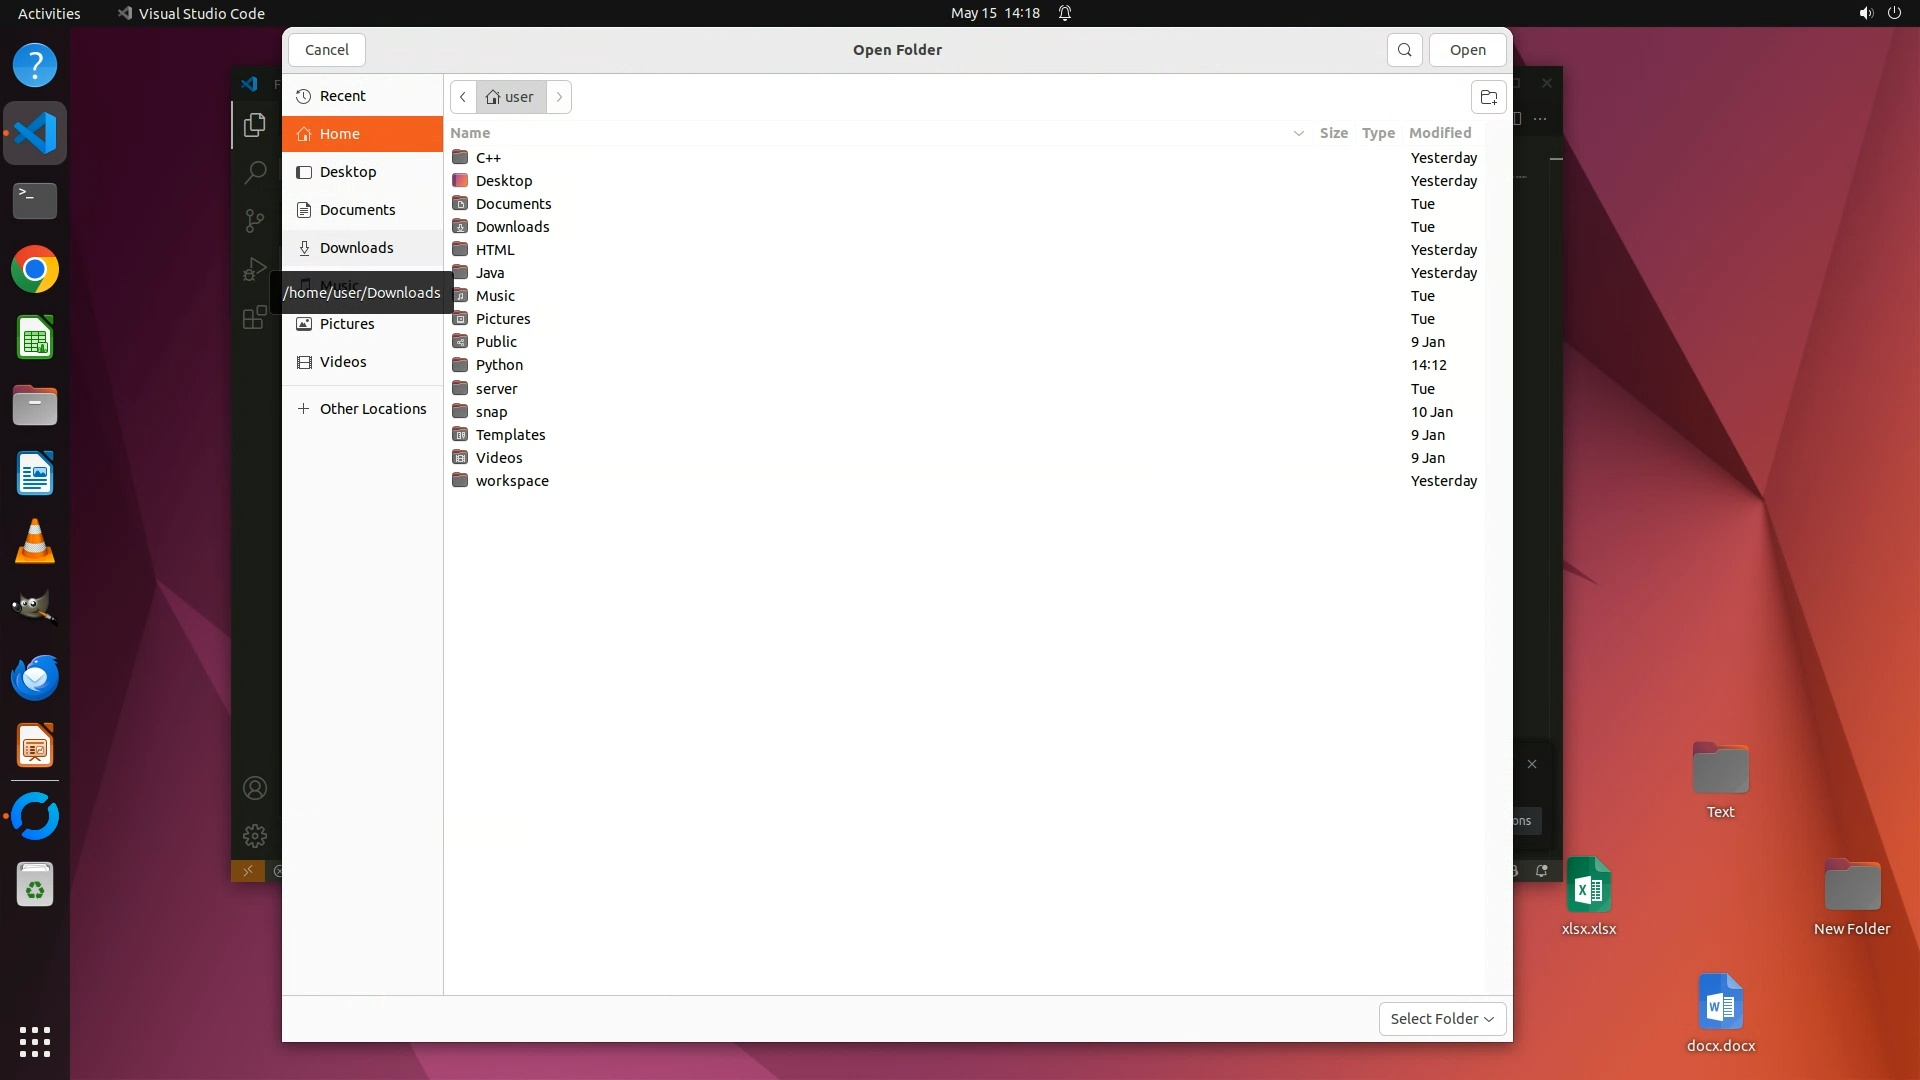
Task: Click the back path chevron before user
Action: [x=463, y=97]
